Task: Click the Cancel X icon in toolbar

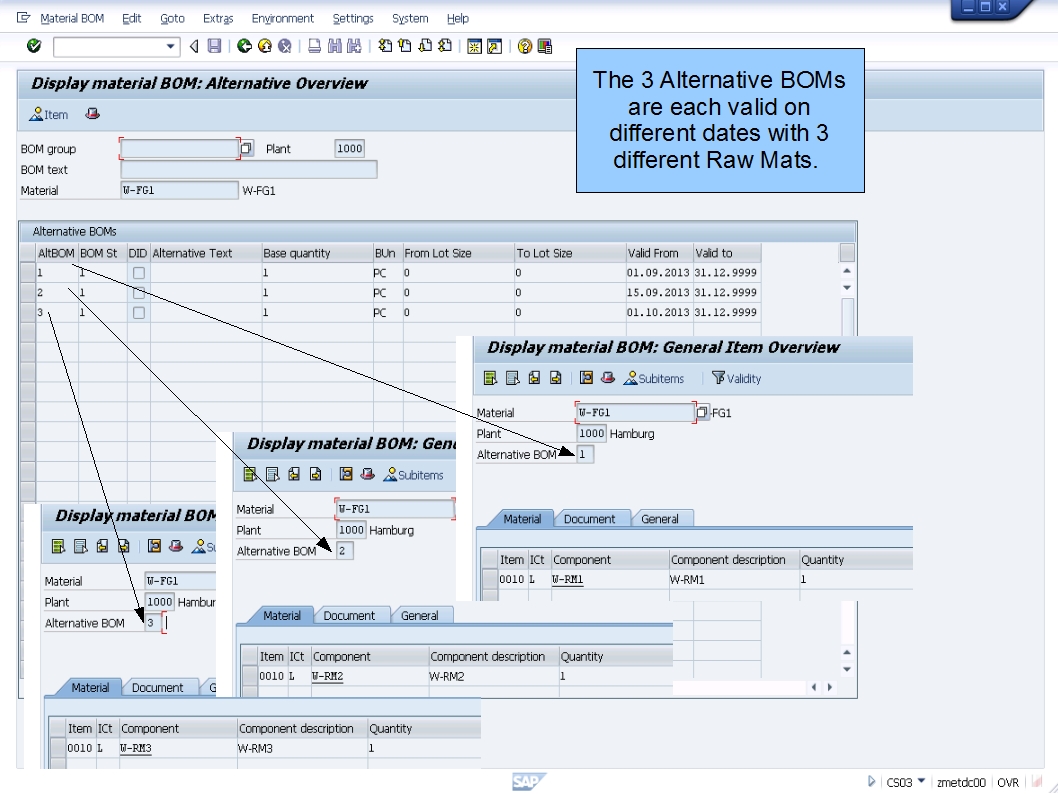Action: coord(285,46)
